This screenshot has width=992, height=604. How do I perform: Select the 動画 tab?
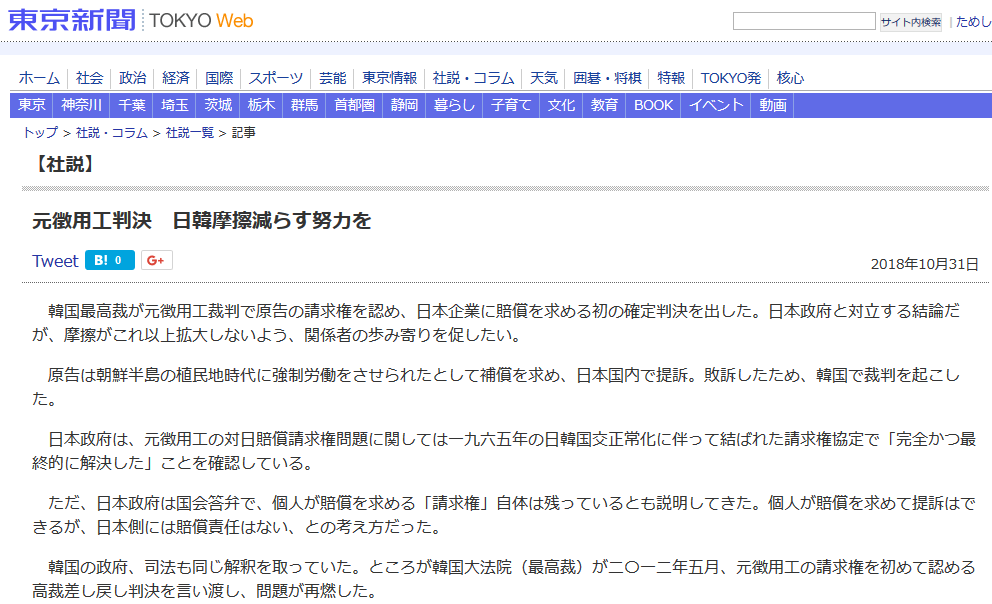click(773, 105)
